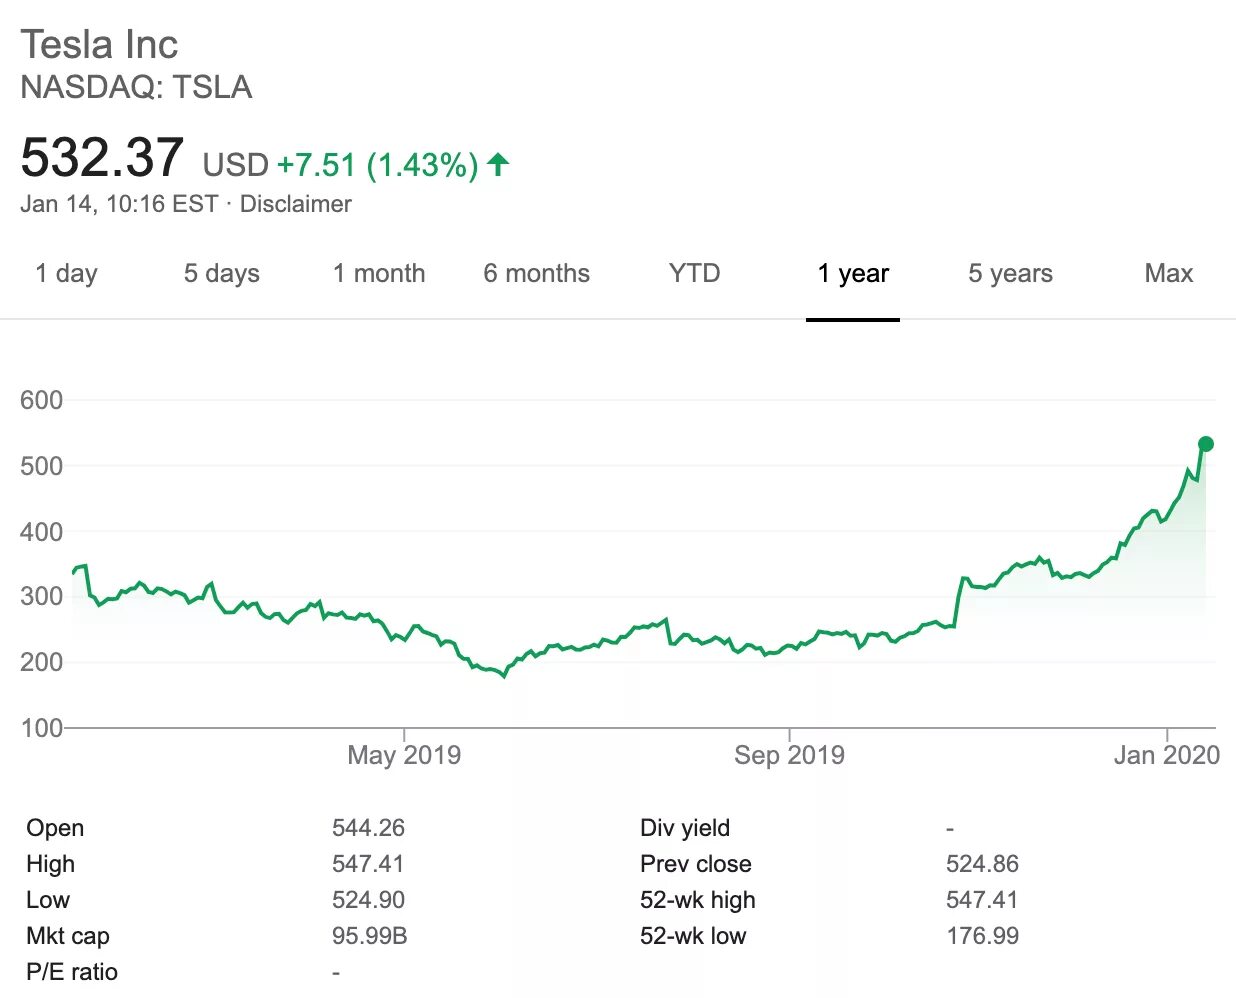
Task: Click the NASDAQ: TSLA ticker text
Action: (136, 87)
